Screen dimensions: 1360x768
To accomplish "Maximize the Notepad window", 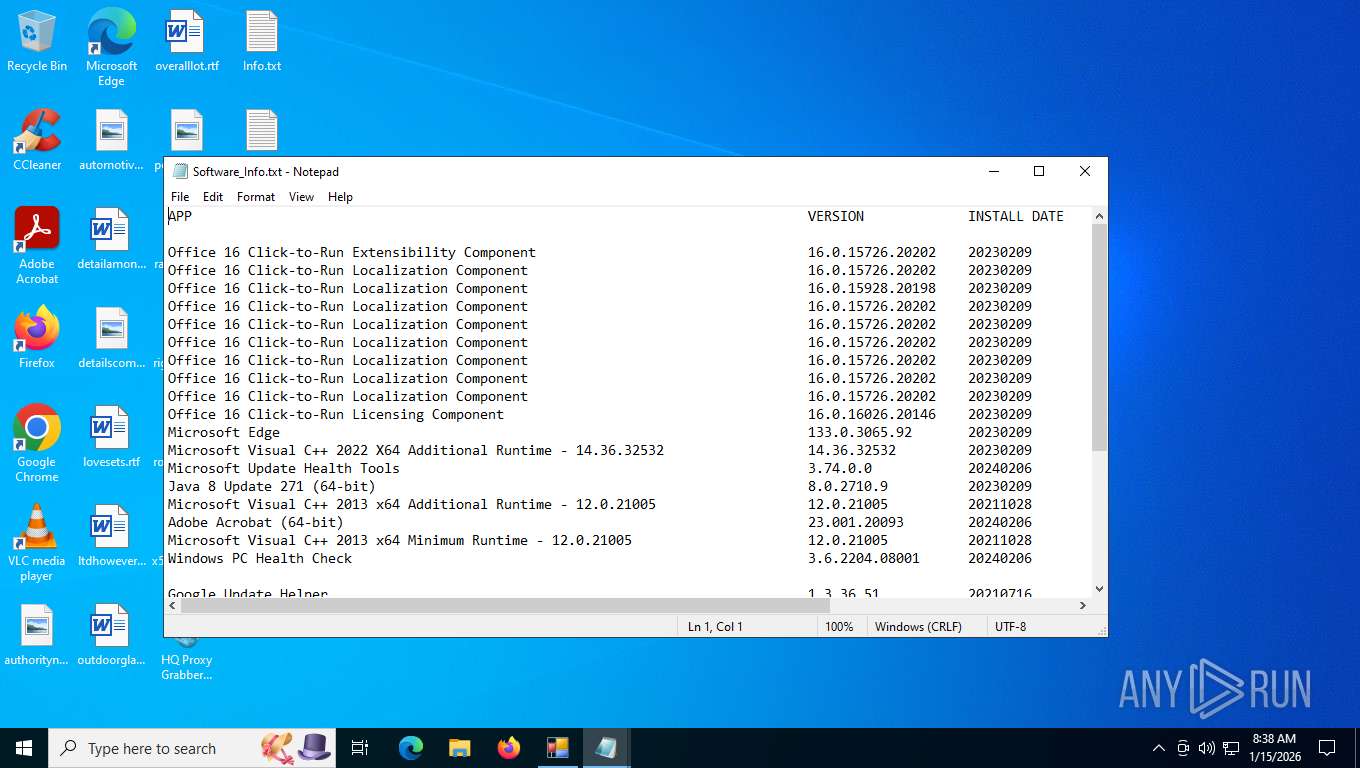I will (x=1039, y=171).
